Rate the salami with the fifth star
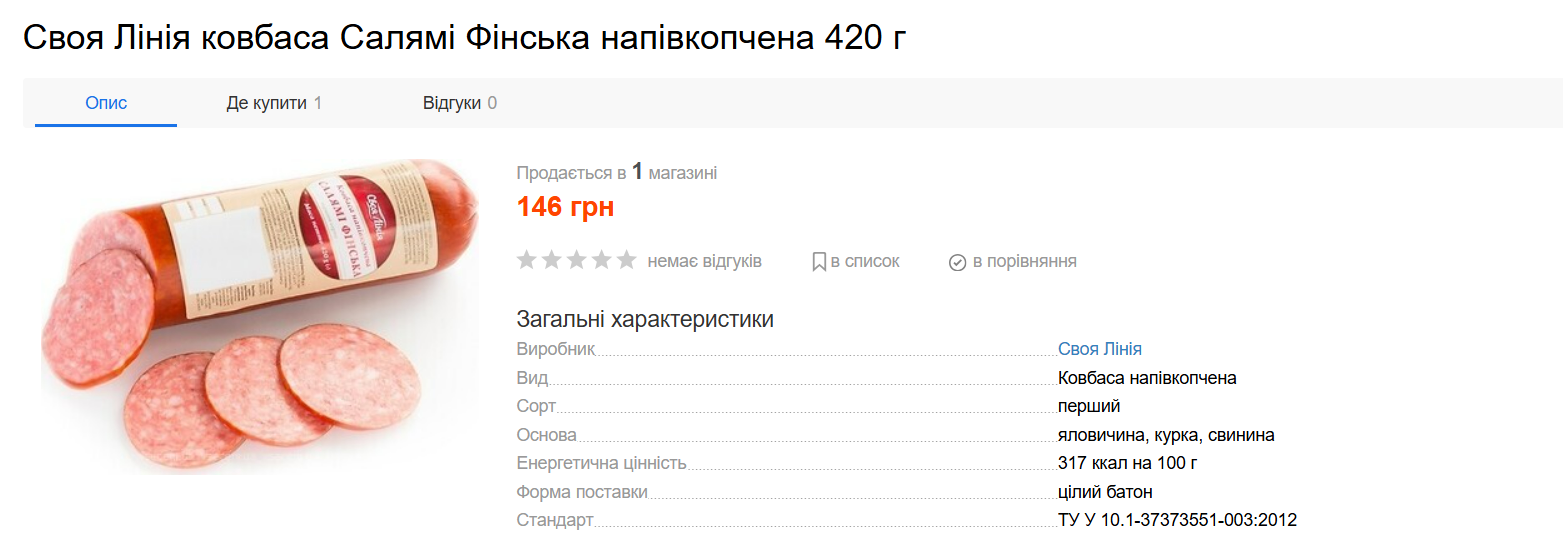1563x545 pixels. (x=627, y=261)
